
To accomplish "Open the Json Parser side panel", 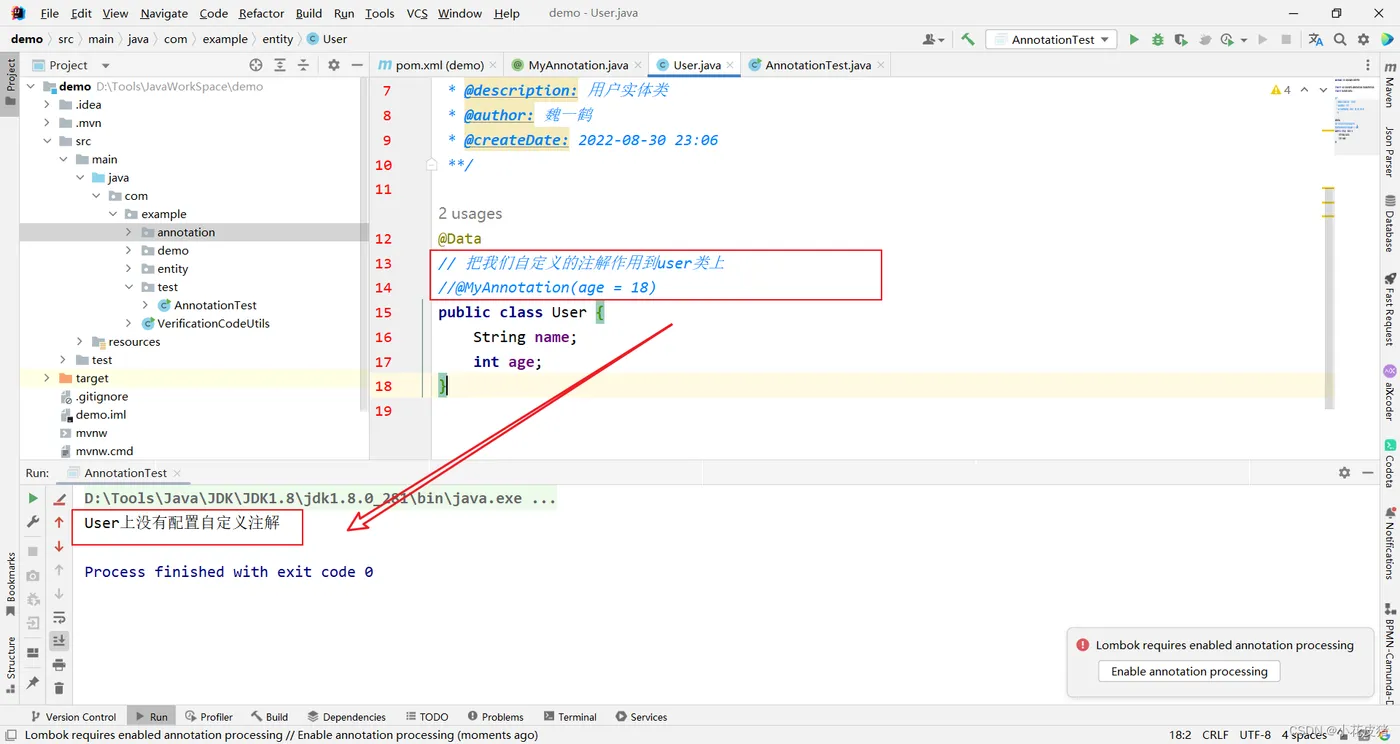I will coord(1390,152).
